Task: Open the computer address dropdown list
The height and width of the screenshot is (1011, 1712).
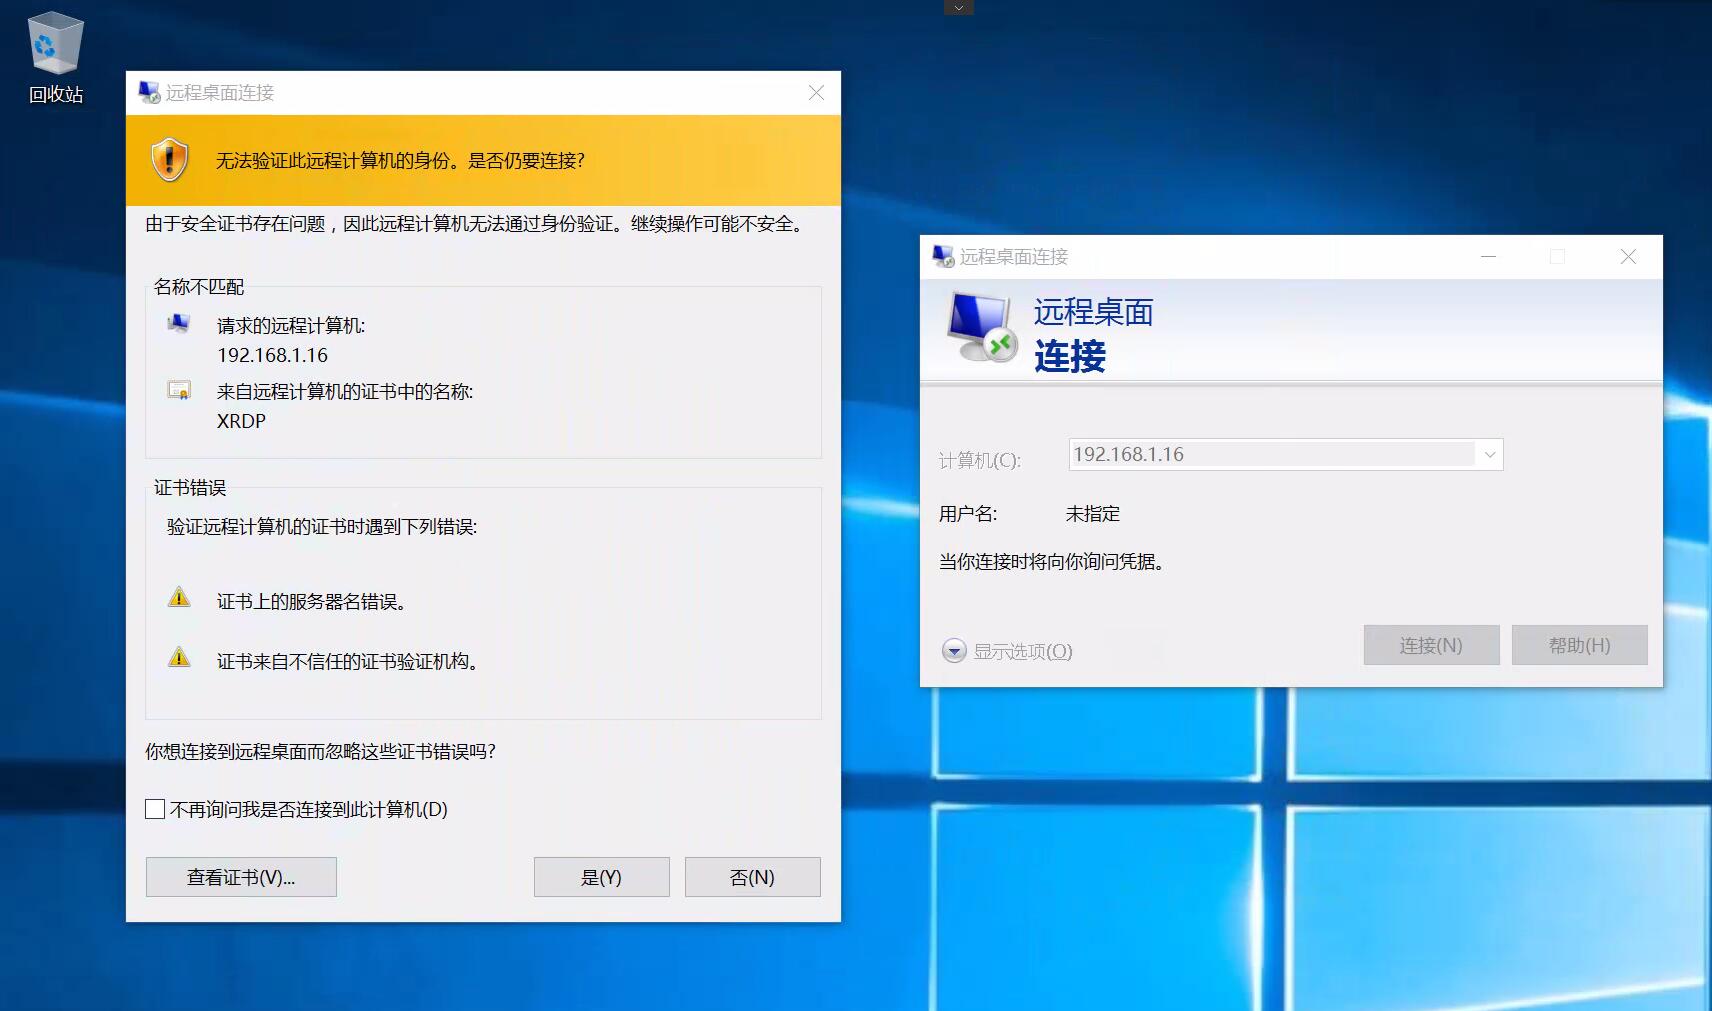Action: [x=1489, y=453]
